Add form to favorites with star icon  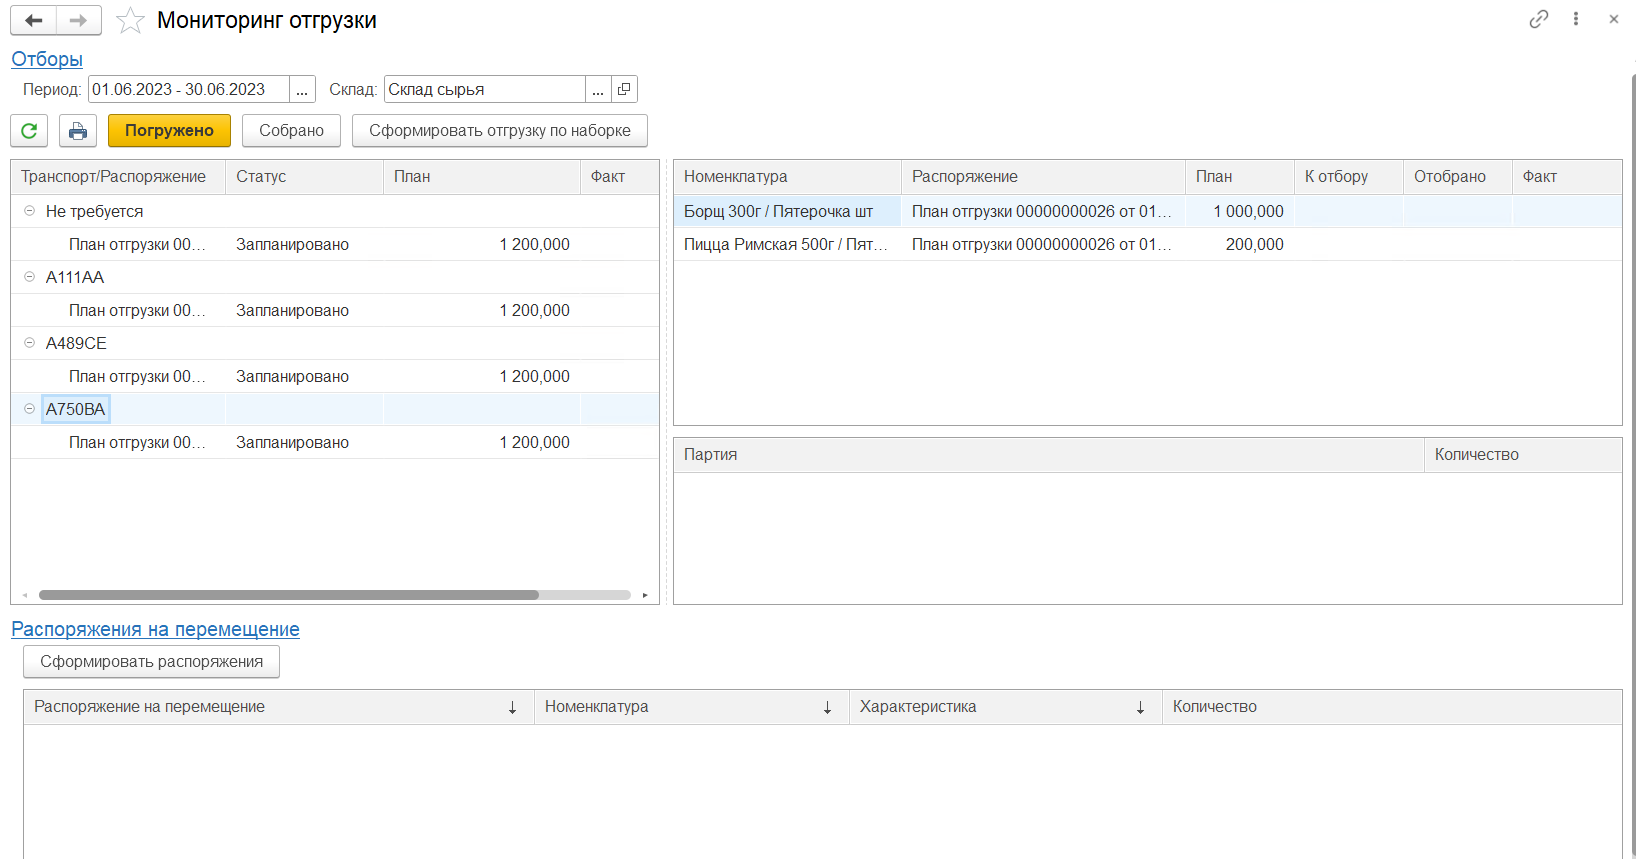(x=130, y=21)
